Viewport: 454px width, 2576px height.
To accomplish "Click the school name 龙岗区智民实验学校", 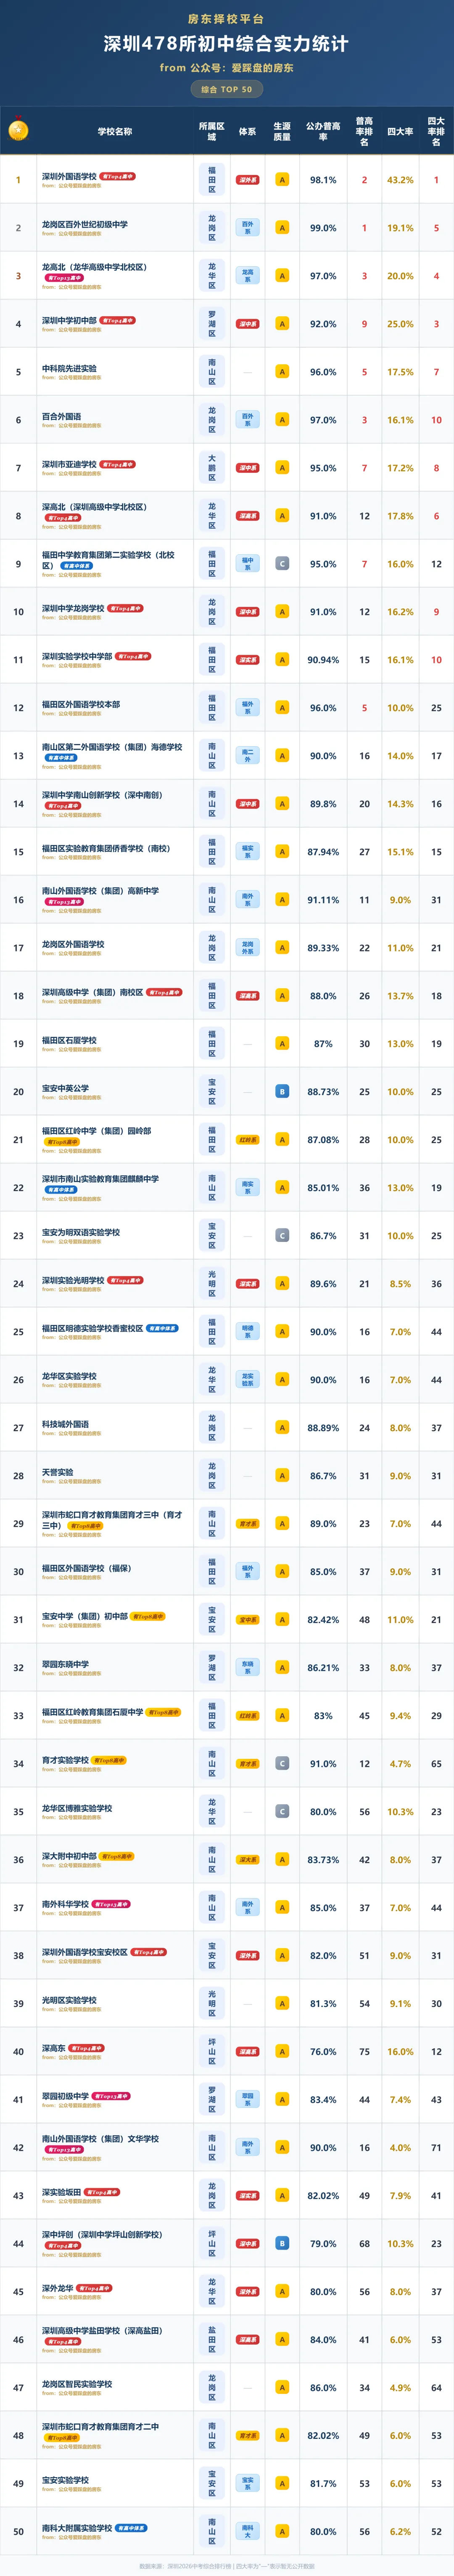I will point(77,2384).
